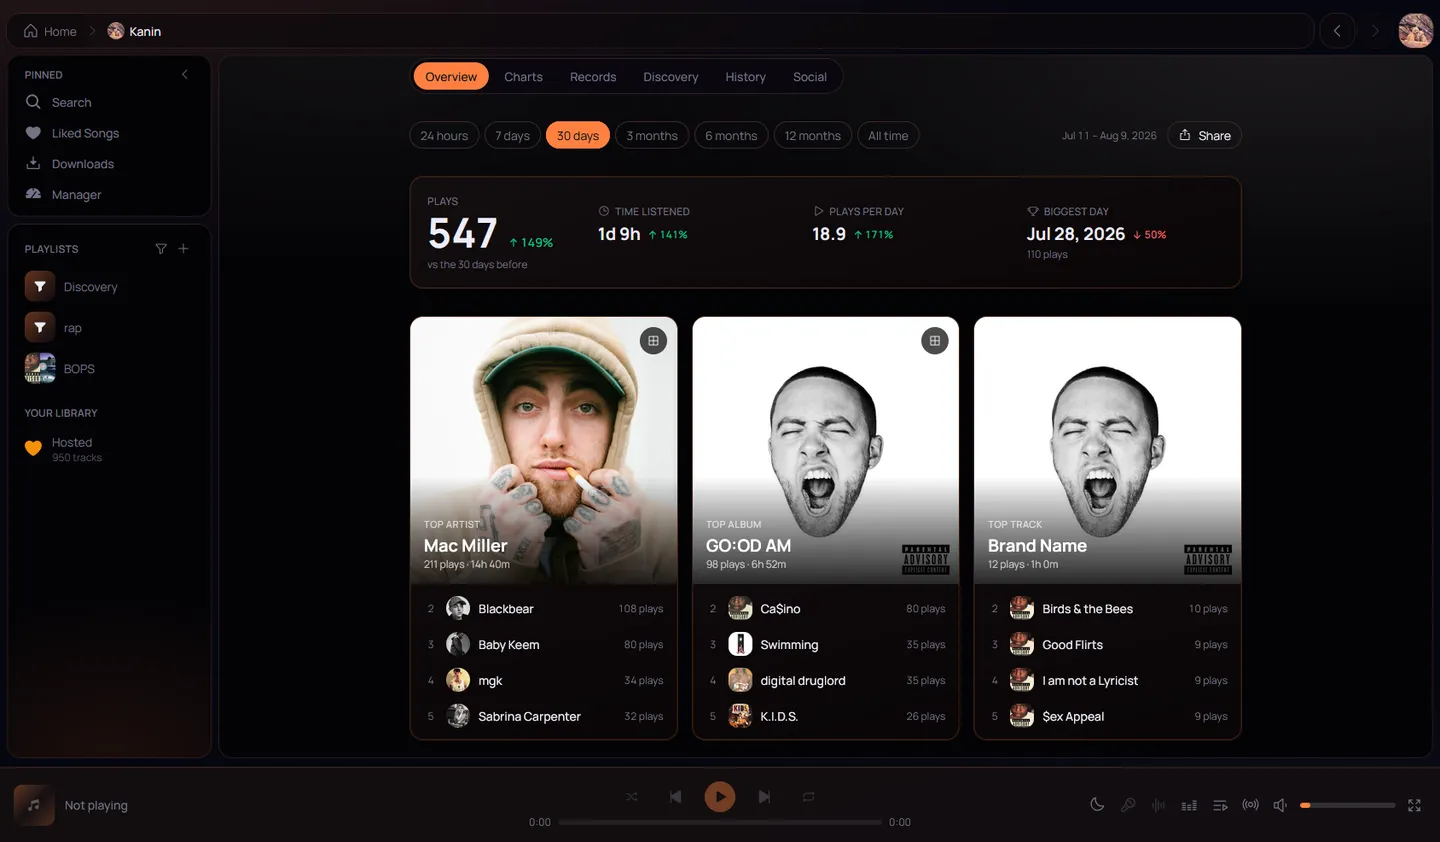
Task: Switch to the History tab
Action: click(x=745, y=77)
